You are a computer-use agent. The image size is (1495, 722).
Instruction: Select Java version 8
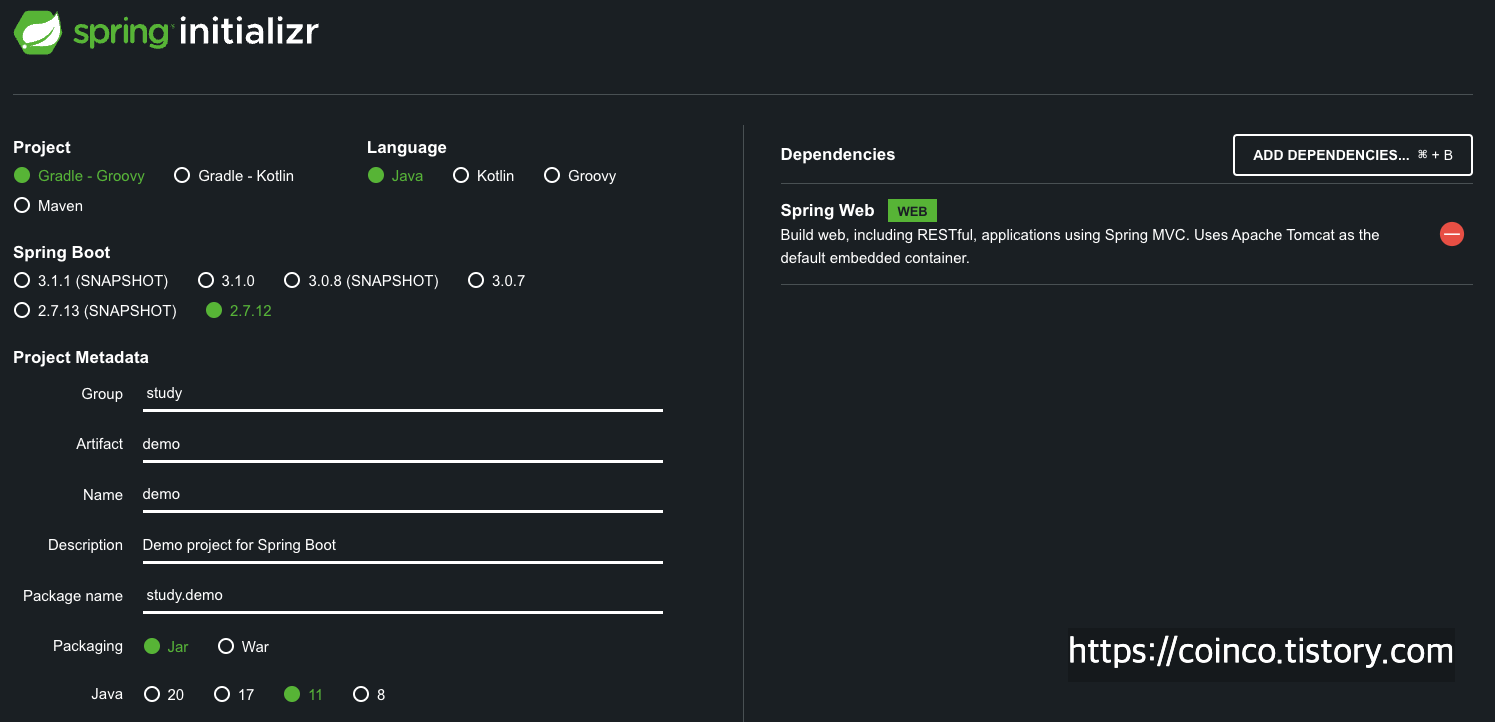point(369,694)
